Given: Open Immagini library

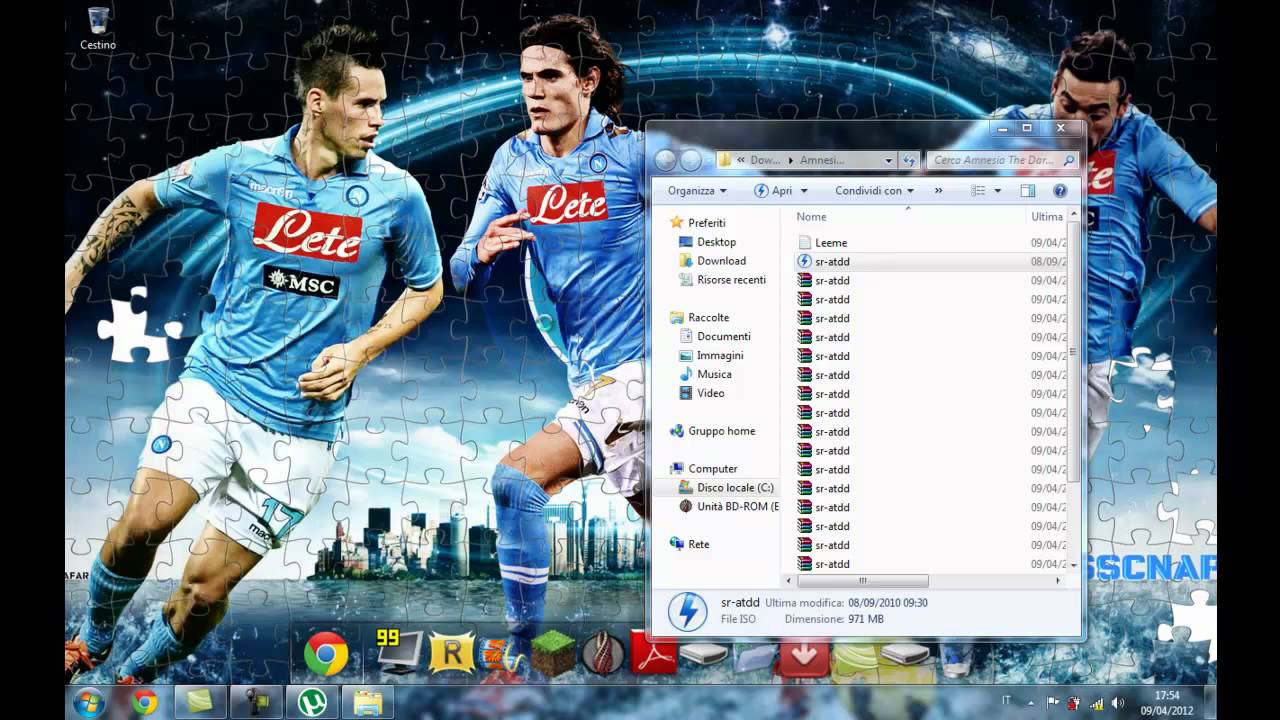Looking at the screenshot, I should pyautogui.click(x=720, y=355).
